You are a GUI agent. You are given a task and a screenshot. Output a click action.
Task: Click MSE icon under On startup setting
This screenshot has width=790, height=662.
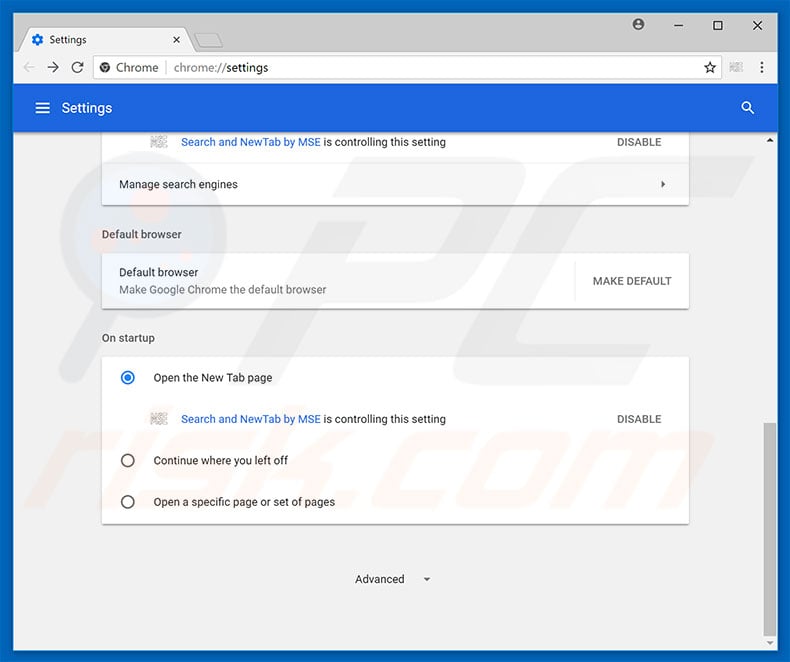coord(159,419)
